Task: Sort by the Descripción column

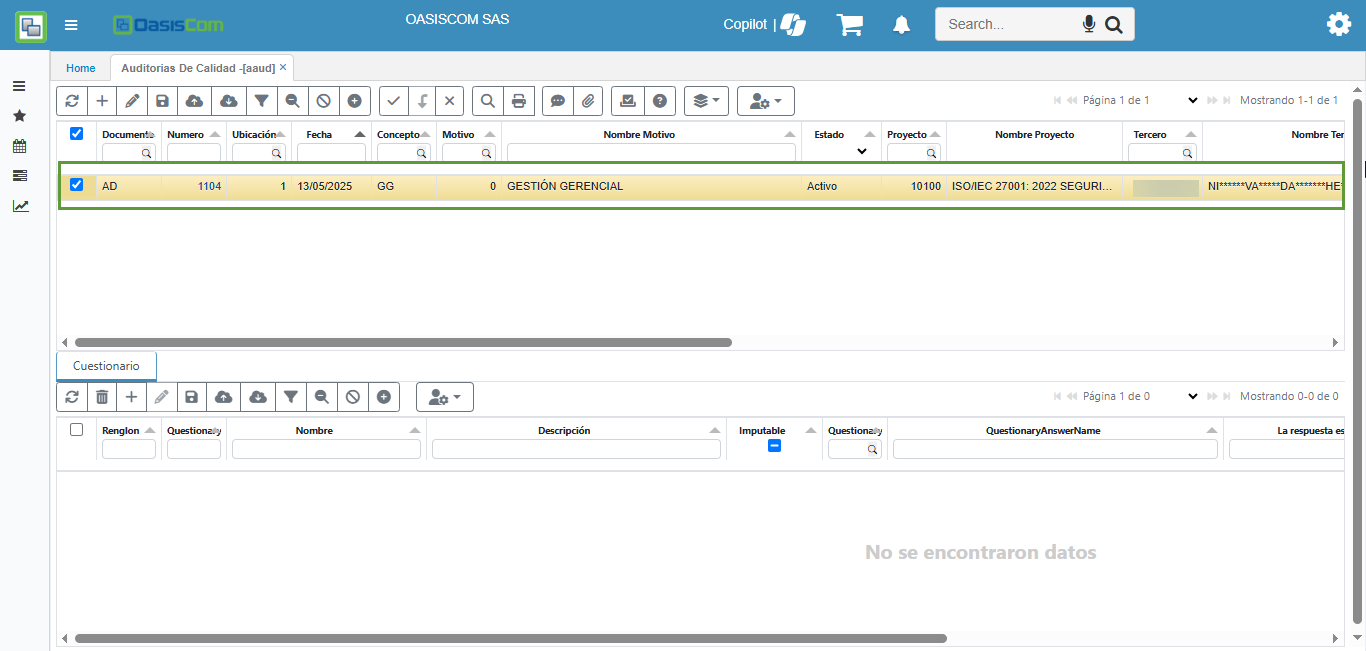Action: 564,430
